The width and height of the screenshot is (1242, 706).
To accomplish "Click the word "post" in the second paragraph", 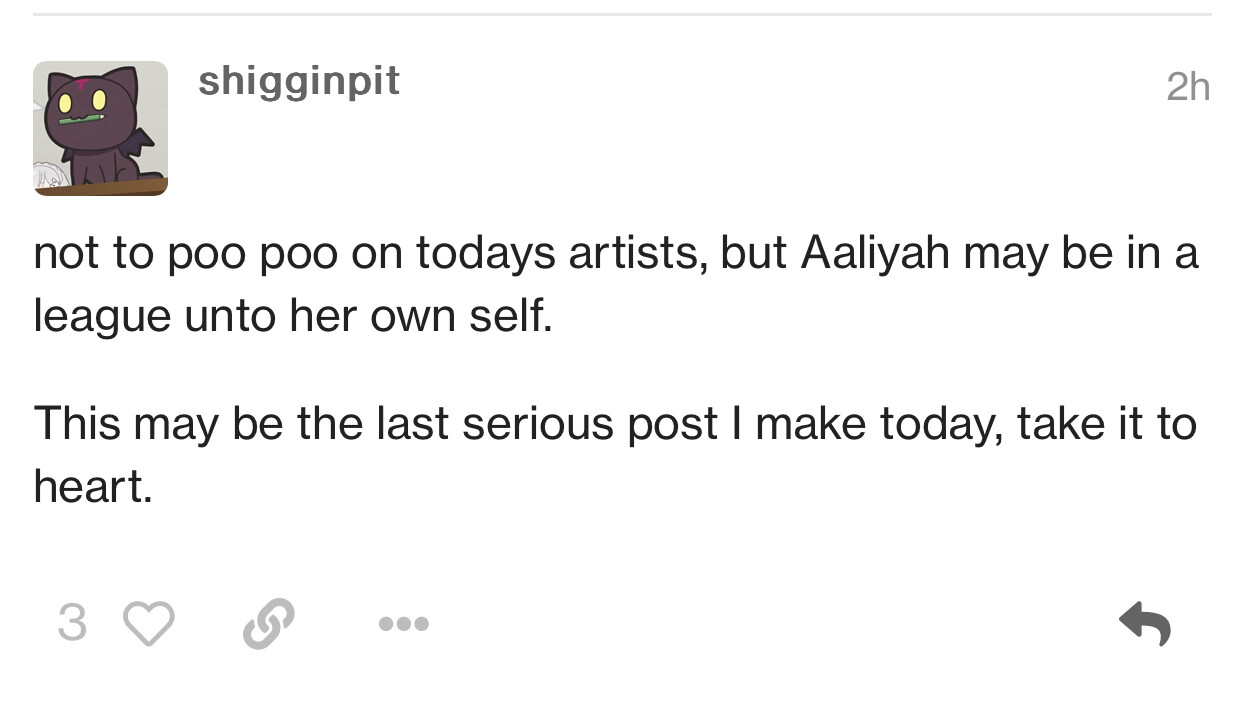I will (672, 424).
